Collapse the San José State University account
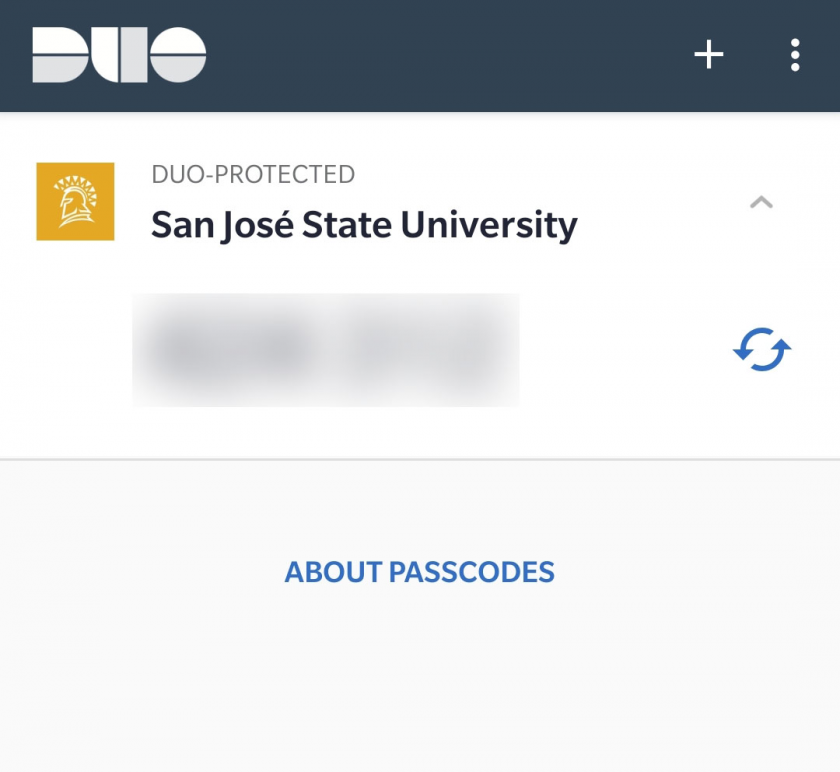840x772 pixels. point(761,202)
